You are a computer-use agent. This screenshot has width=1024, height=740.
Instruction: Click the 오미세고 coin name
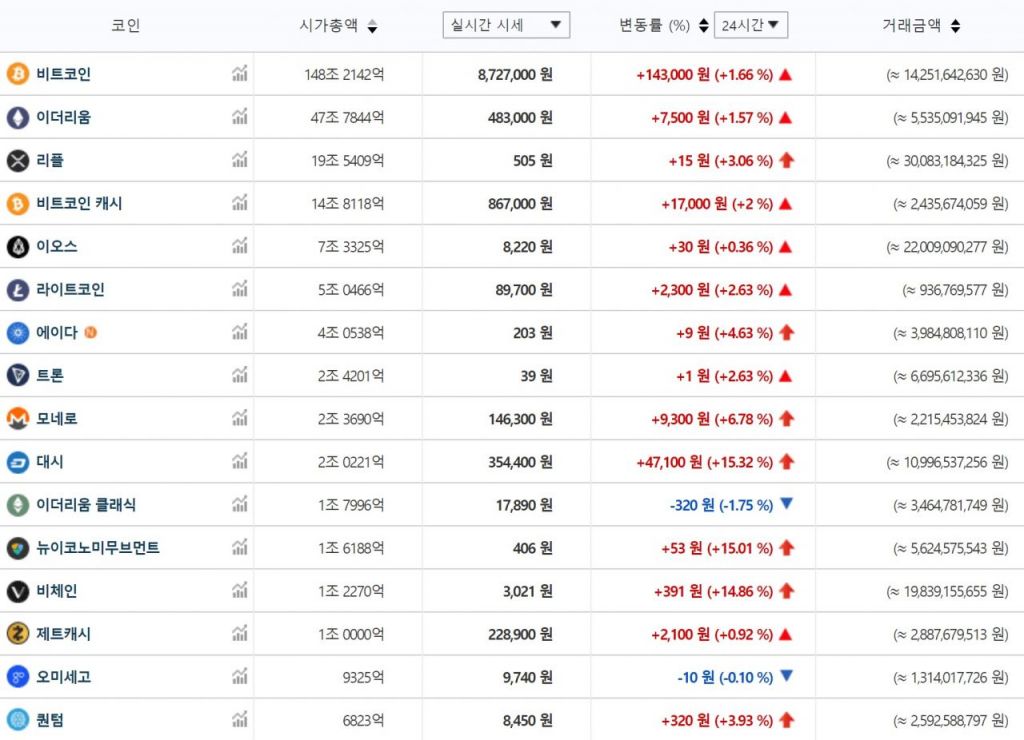tap(63, 677)
